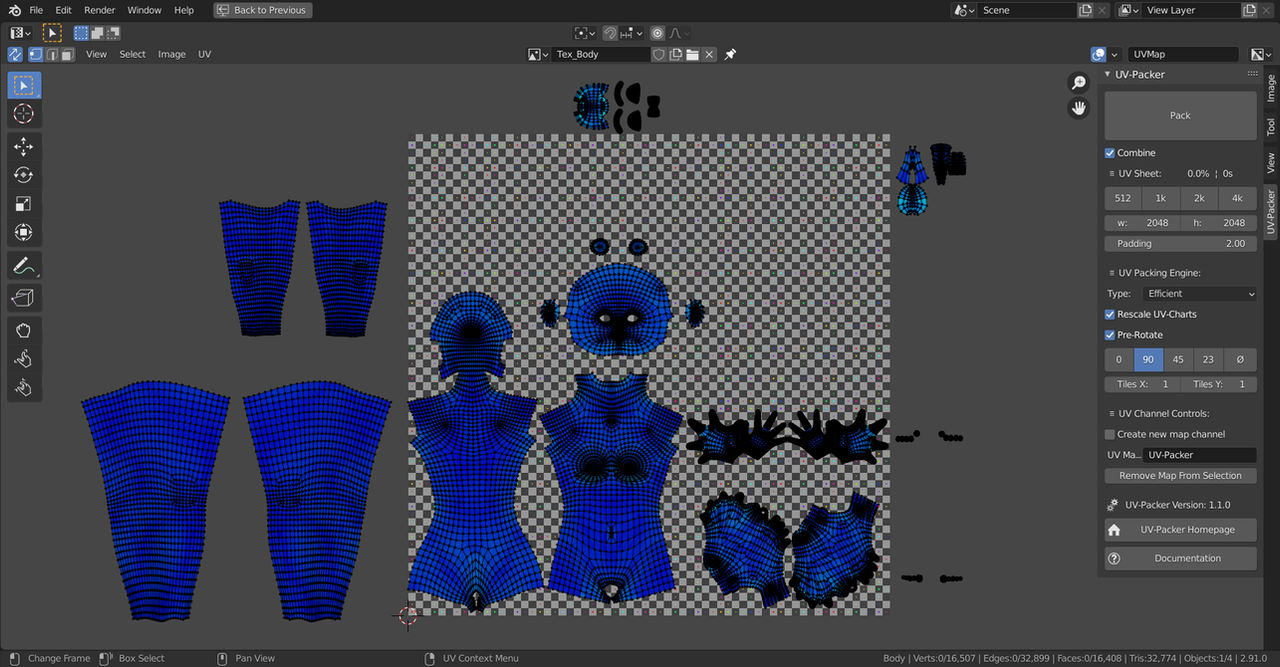Uncheck Rescale UV-Charts
The image size is (1280, 667).
coord(1110,314)
